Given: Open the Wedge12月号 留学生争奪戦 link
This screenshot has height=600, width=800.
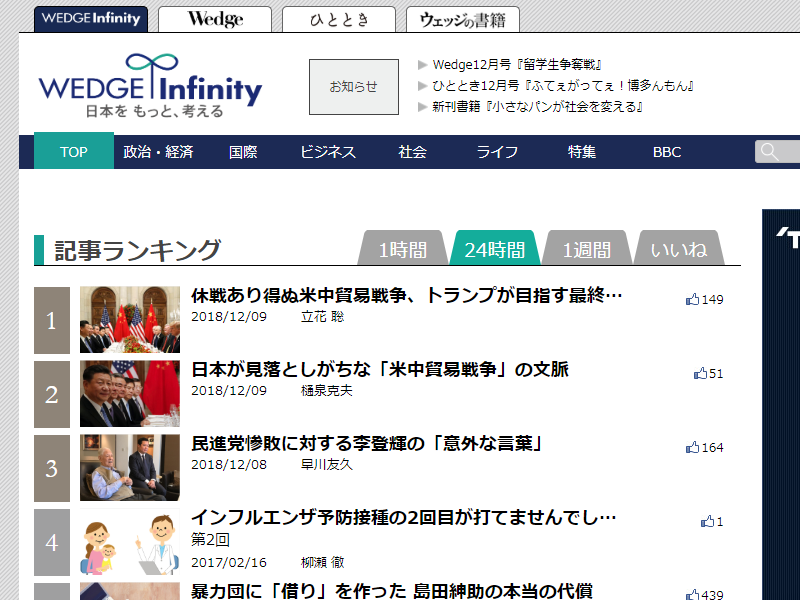Looking at the screenshot, I should pos(516,65).
